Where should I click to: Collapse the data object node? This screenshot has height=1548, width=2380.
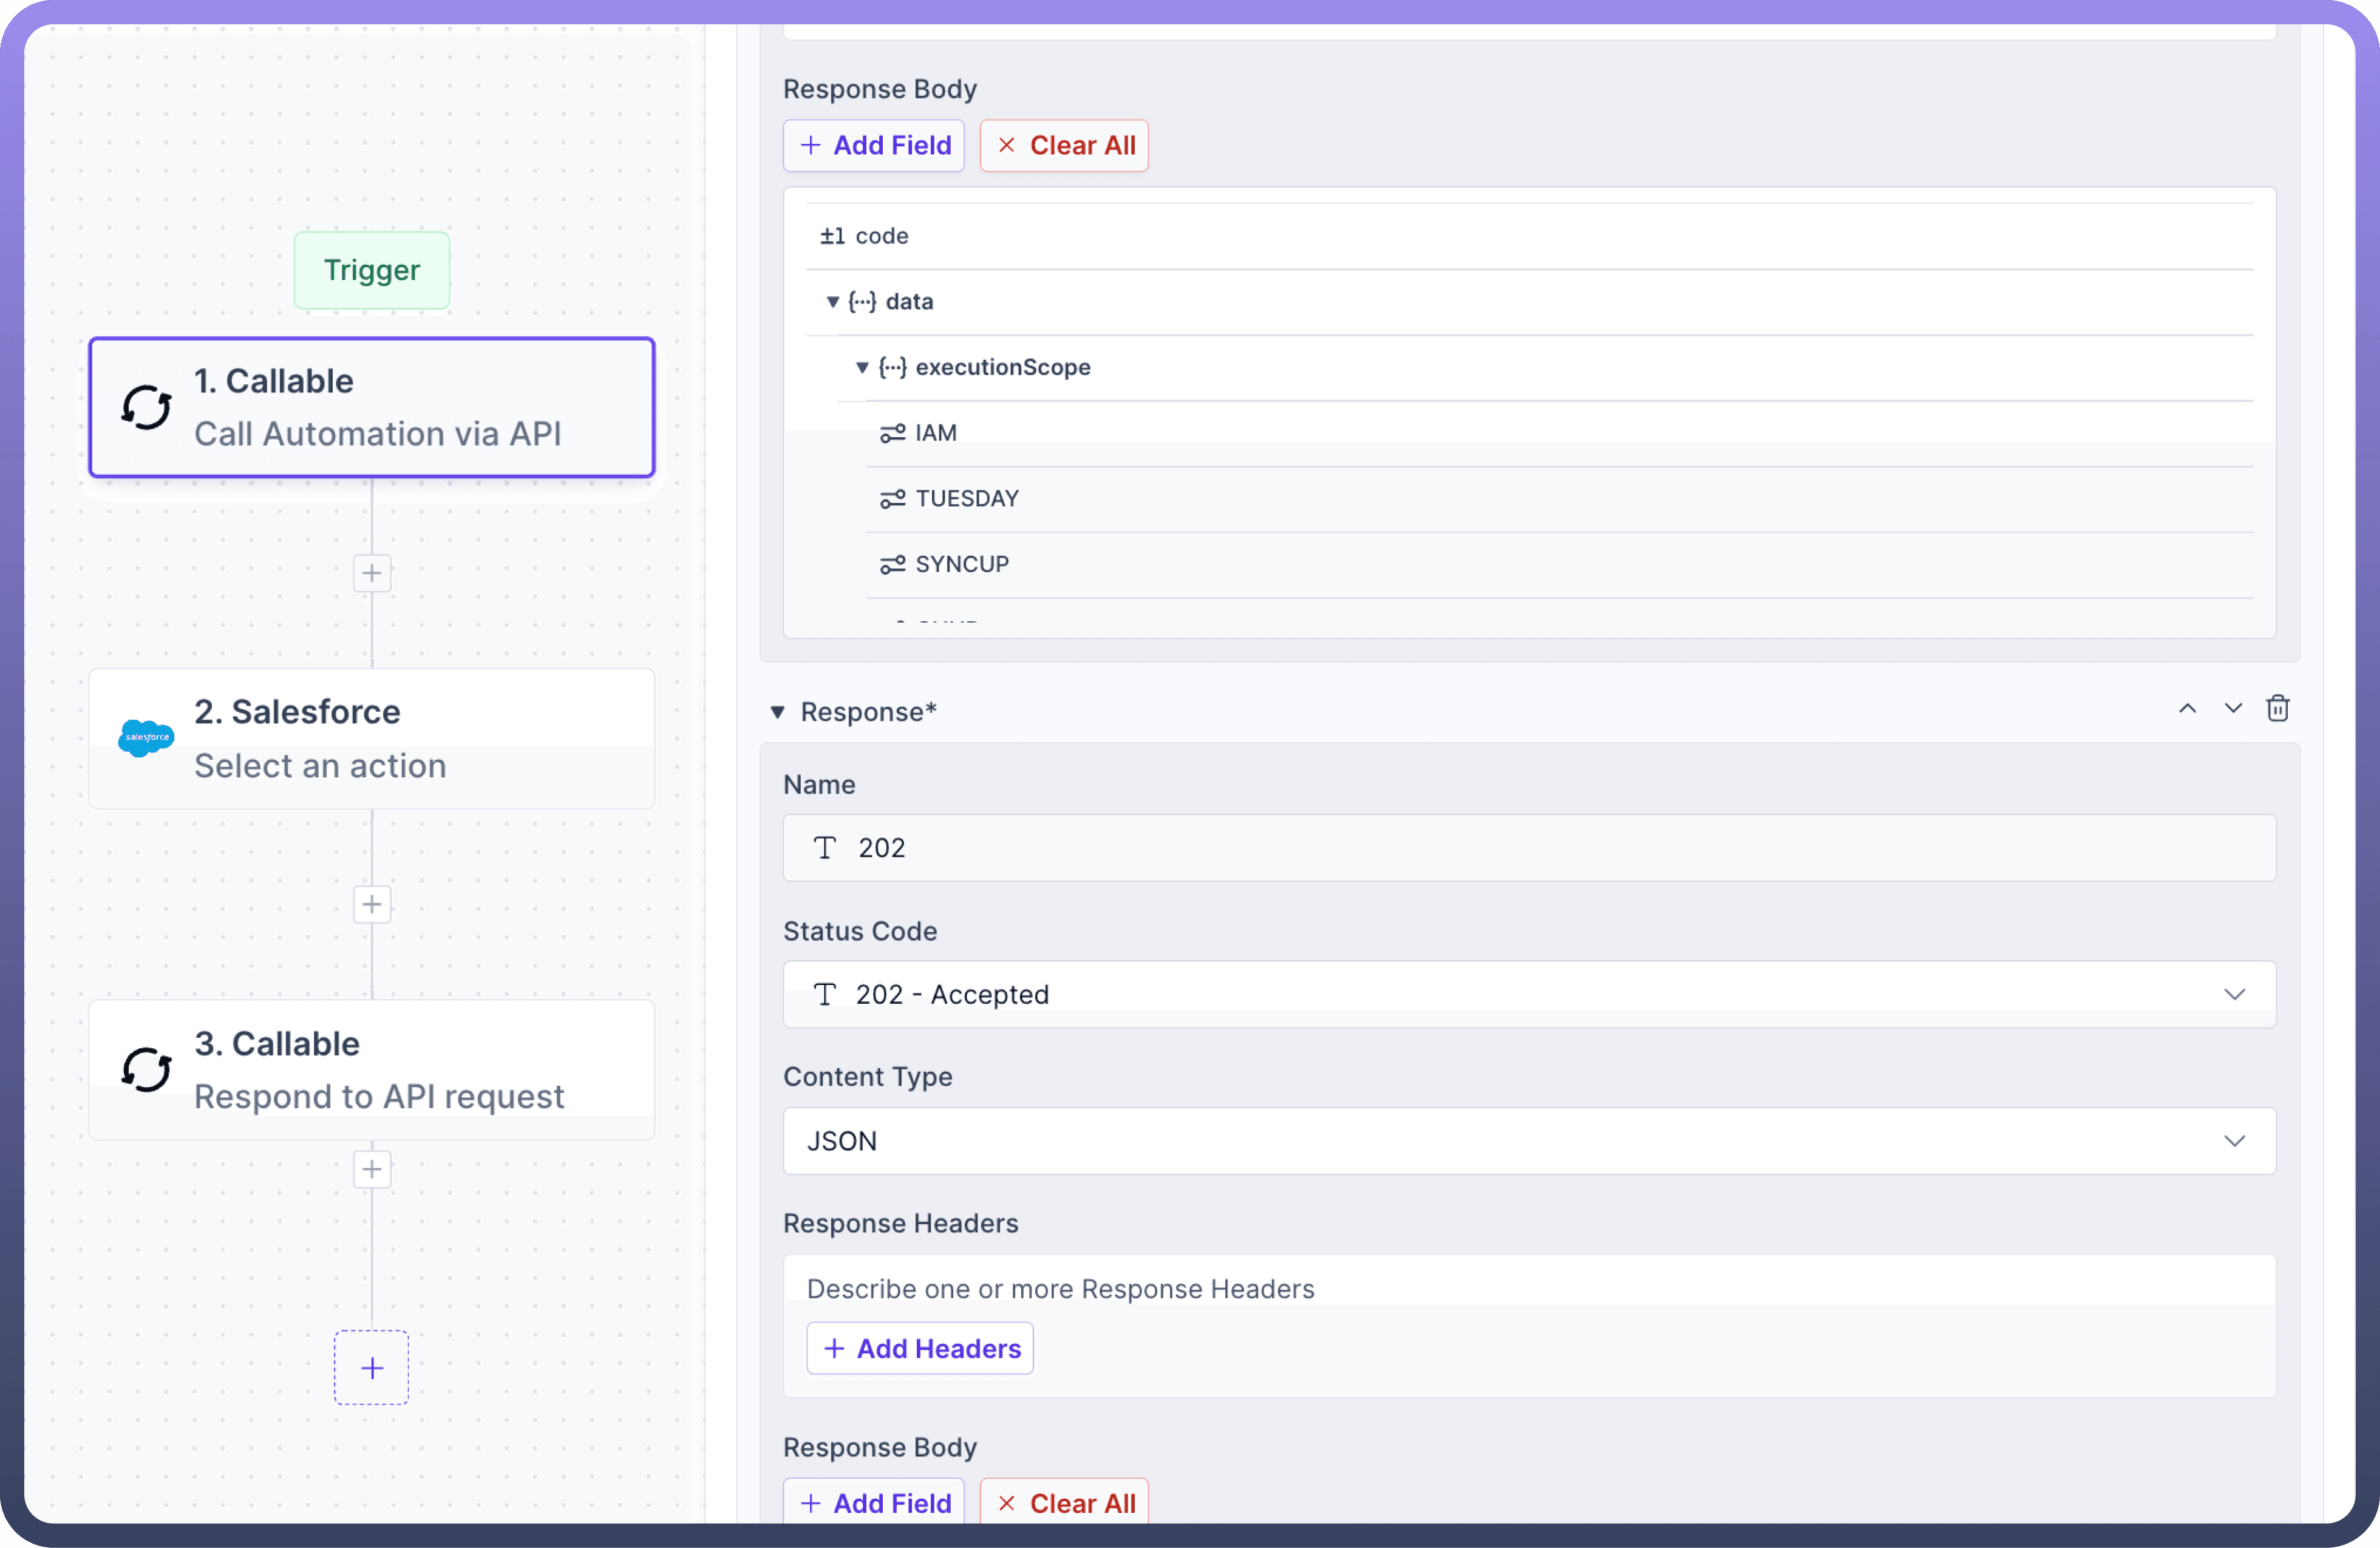tap(832, 302)
